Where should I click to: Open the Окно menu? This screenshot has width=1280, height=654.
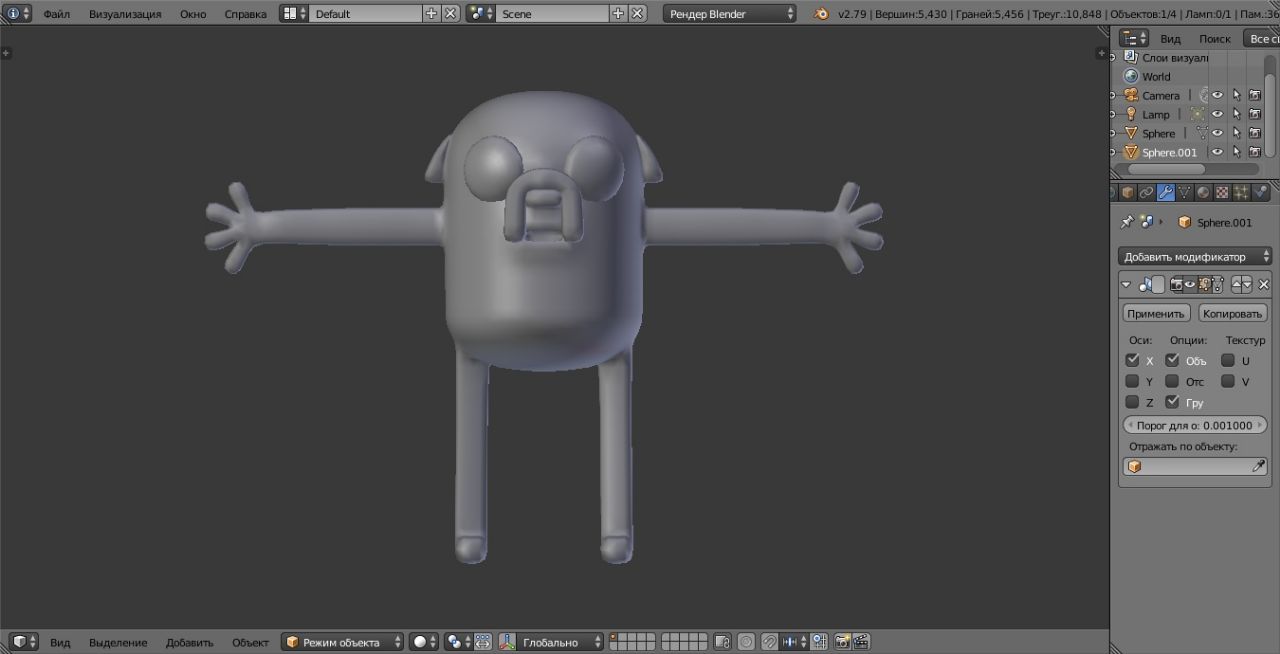pos(193,14)
